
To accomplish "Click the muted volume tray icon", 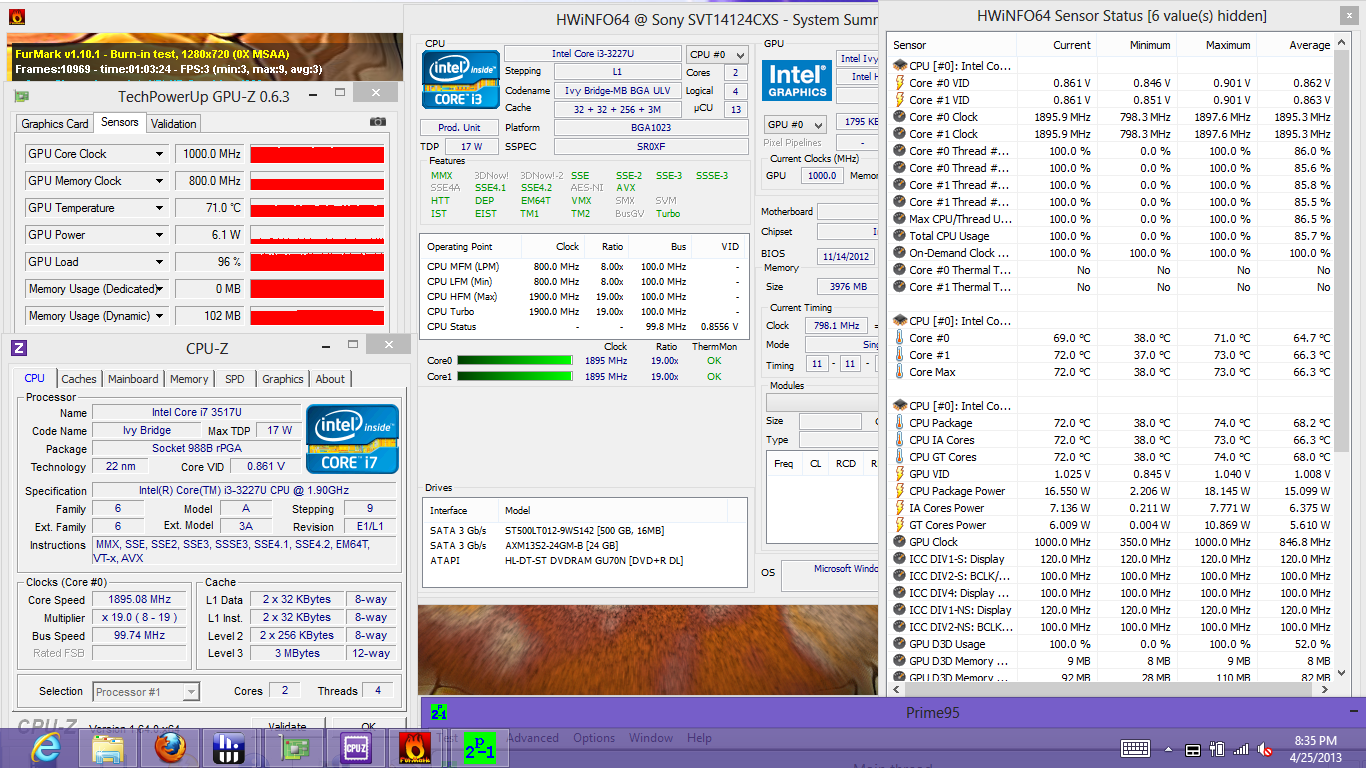I will [x=1265, y=748].
